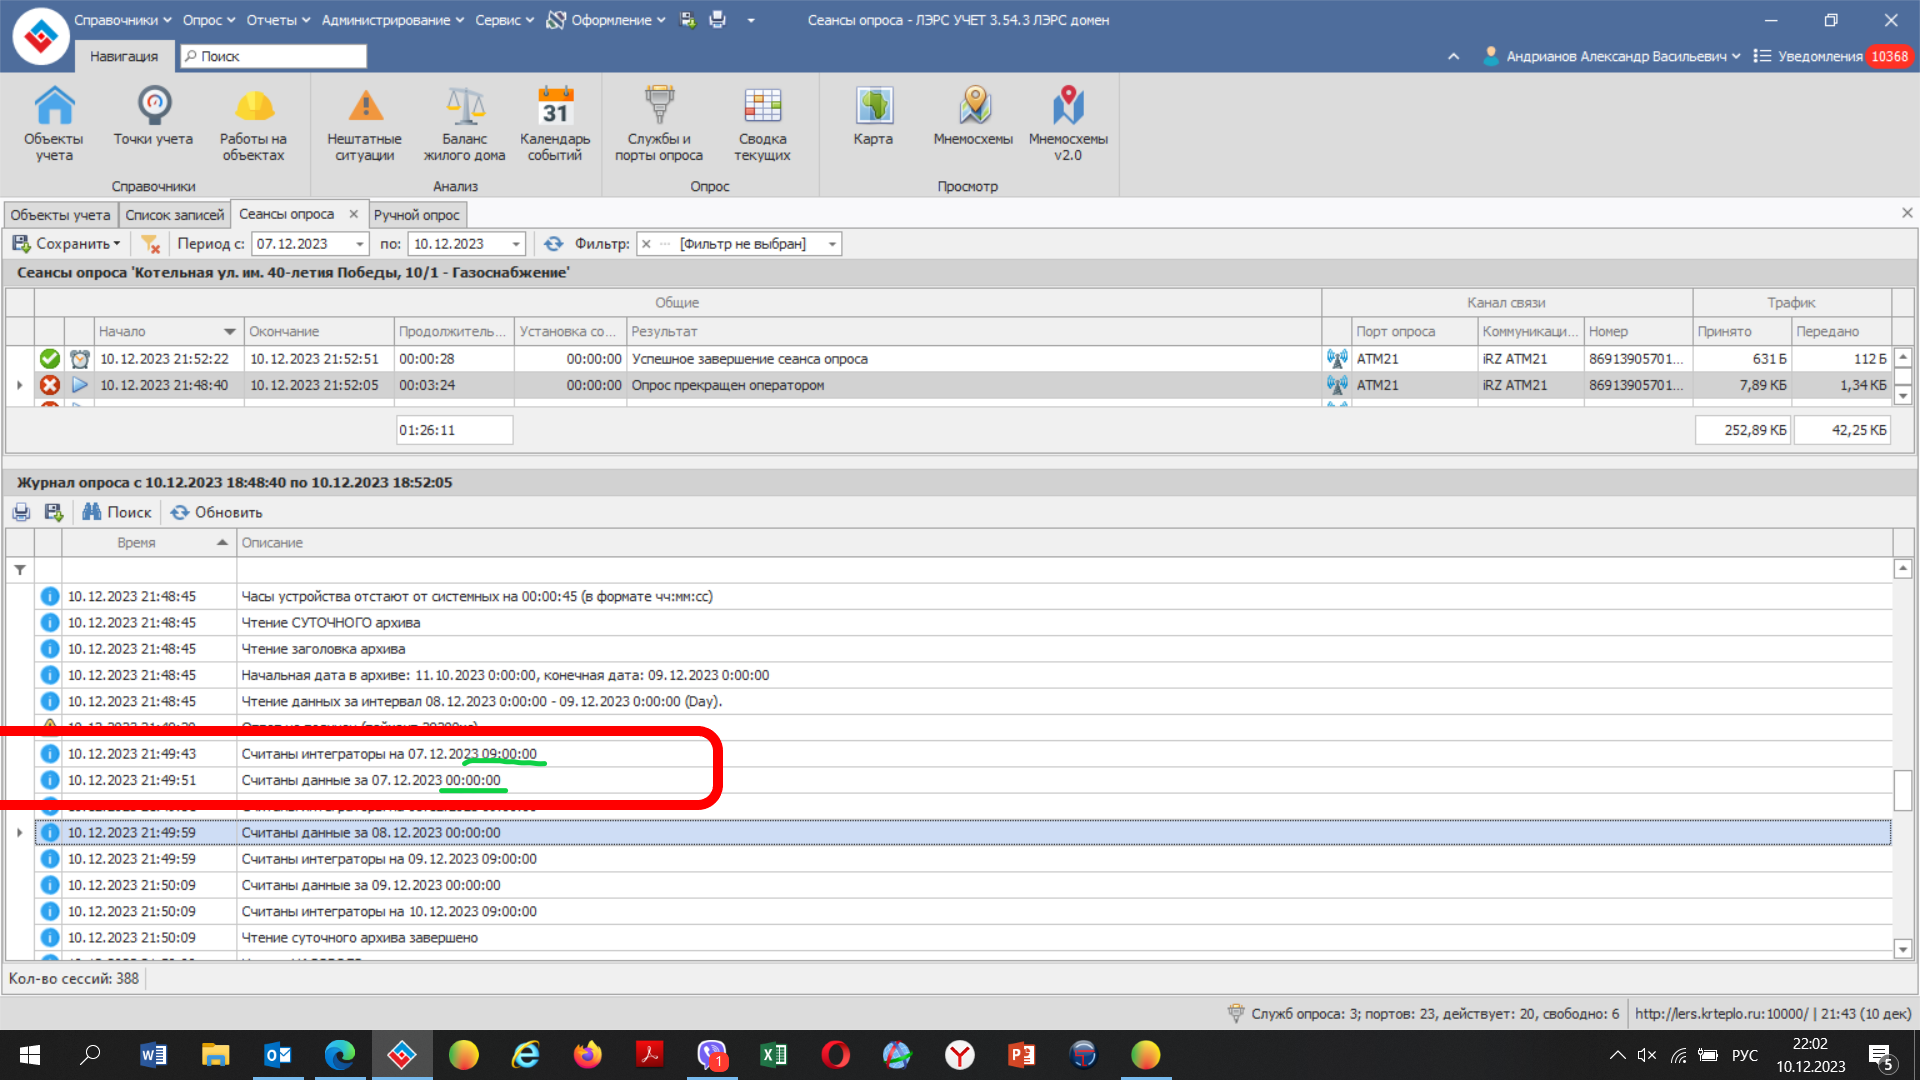Open Нештатные ситуации warning icon
Image resolution: width=1920 pixels, height=1080 pixels.
click(x=365, y=124)
